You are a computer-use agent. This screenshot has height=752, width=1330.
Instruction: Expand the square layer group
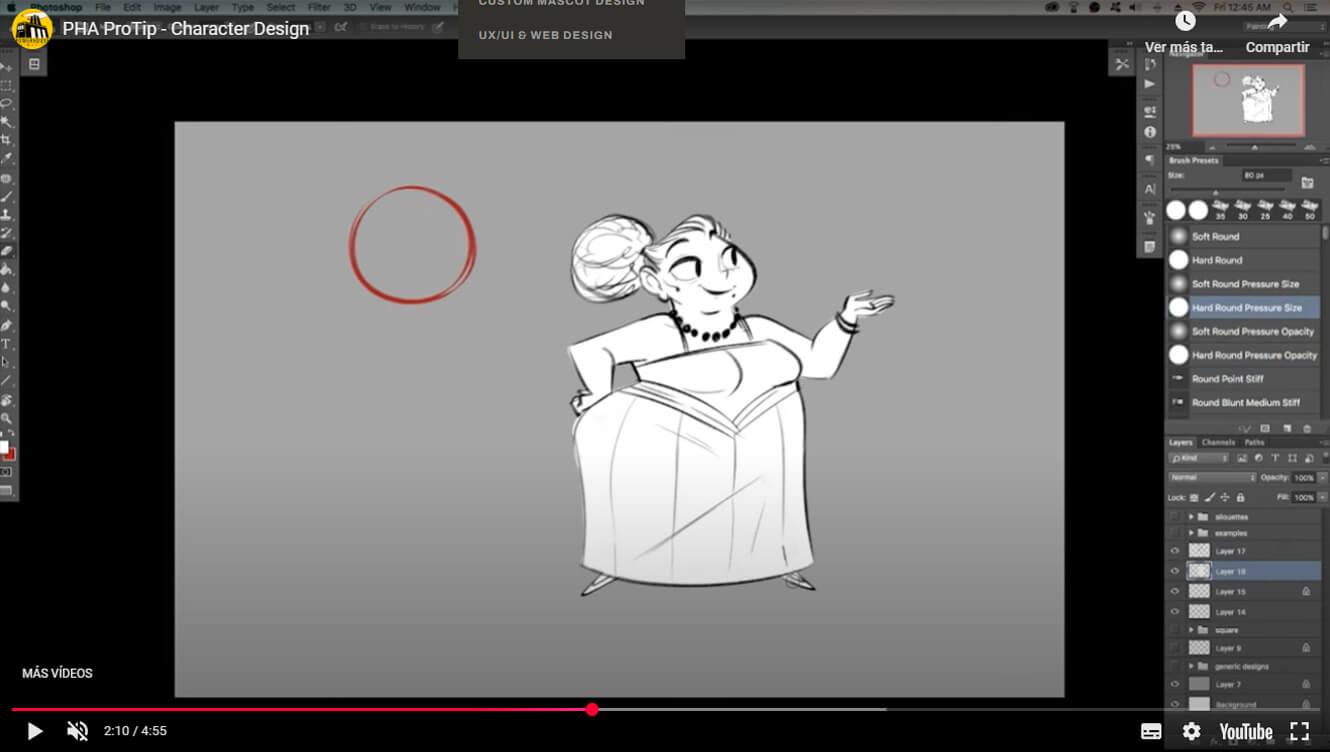[x=1191, y=630]
